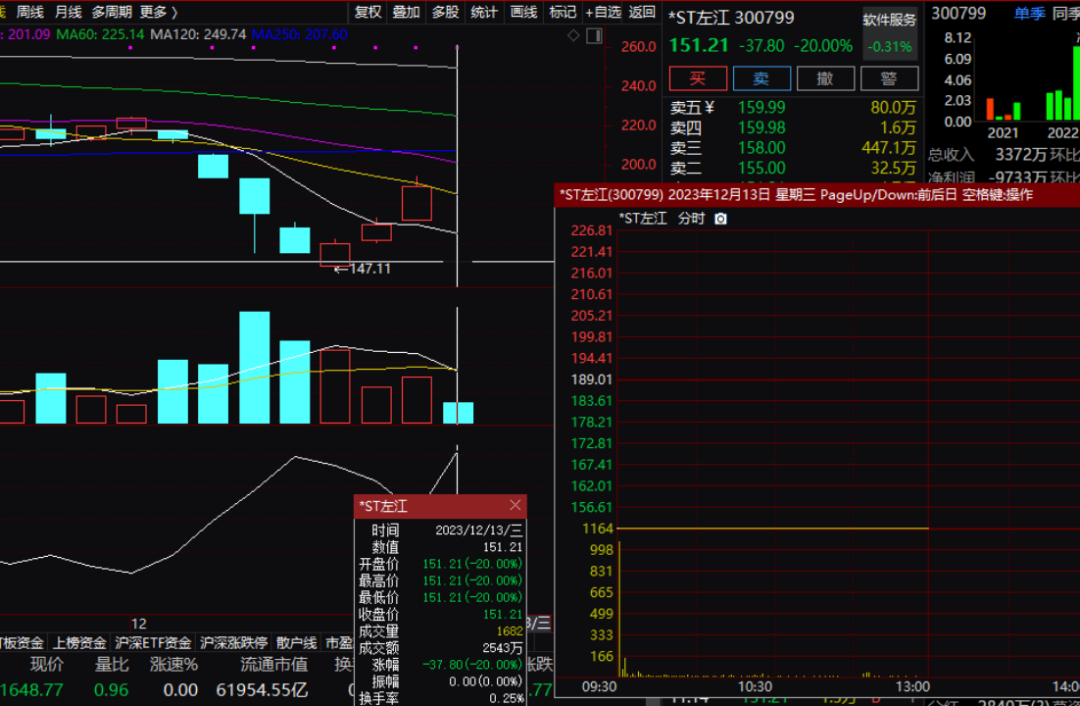Click the 151.21 current price in quote panel
The height and width of the screenshot is (706, 1080).
pyautogui.click(x=698, y=45)
